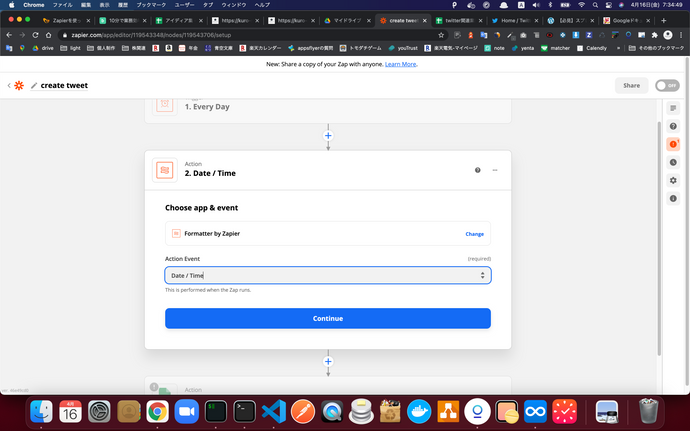This screenshot has height=431, width=690.
Task: Open the Action Event Date / Time dropdown
Action: pyautogui.click(x=328, y=276)
